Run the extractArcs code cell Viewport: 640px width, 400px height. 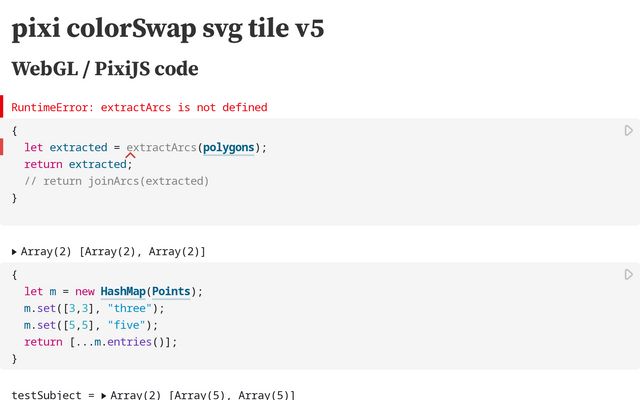628,131
